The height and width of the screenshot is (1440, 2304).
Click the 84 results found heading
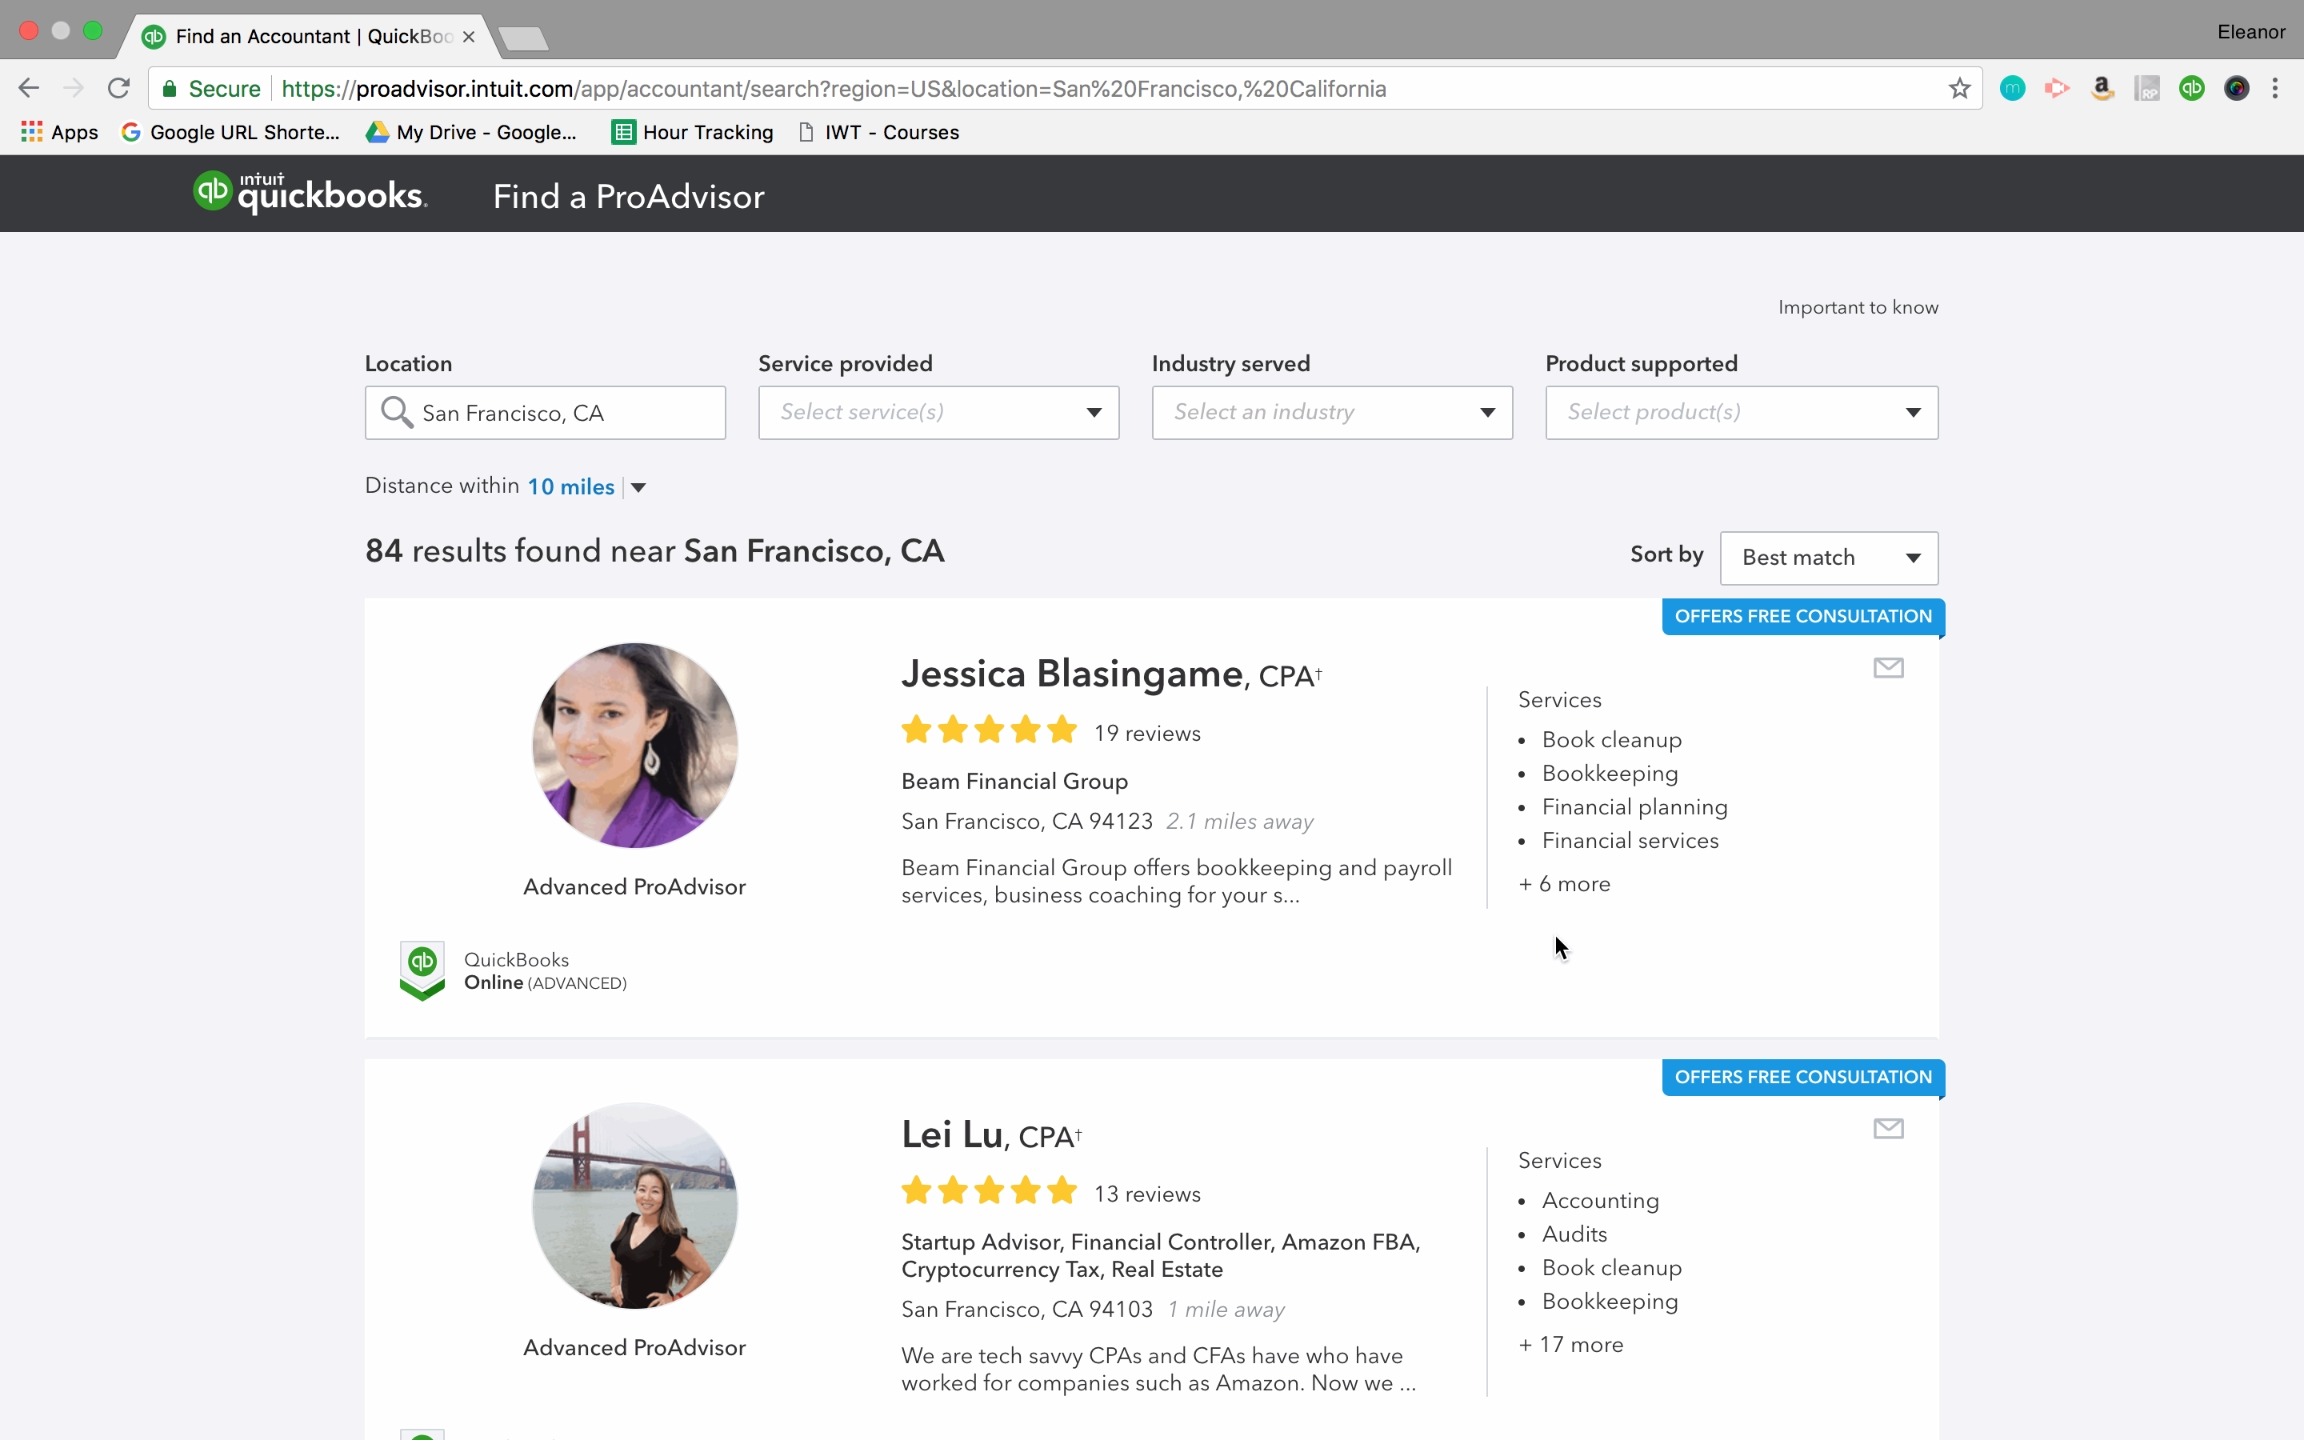pyautogui.click(x=654, y=551)
